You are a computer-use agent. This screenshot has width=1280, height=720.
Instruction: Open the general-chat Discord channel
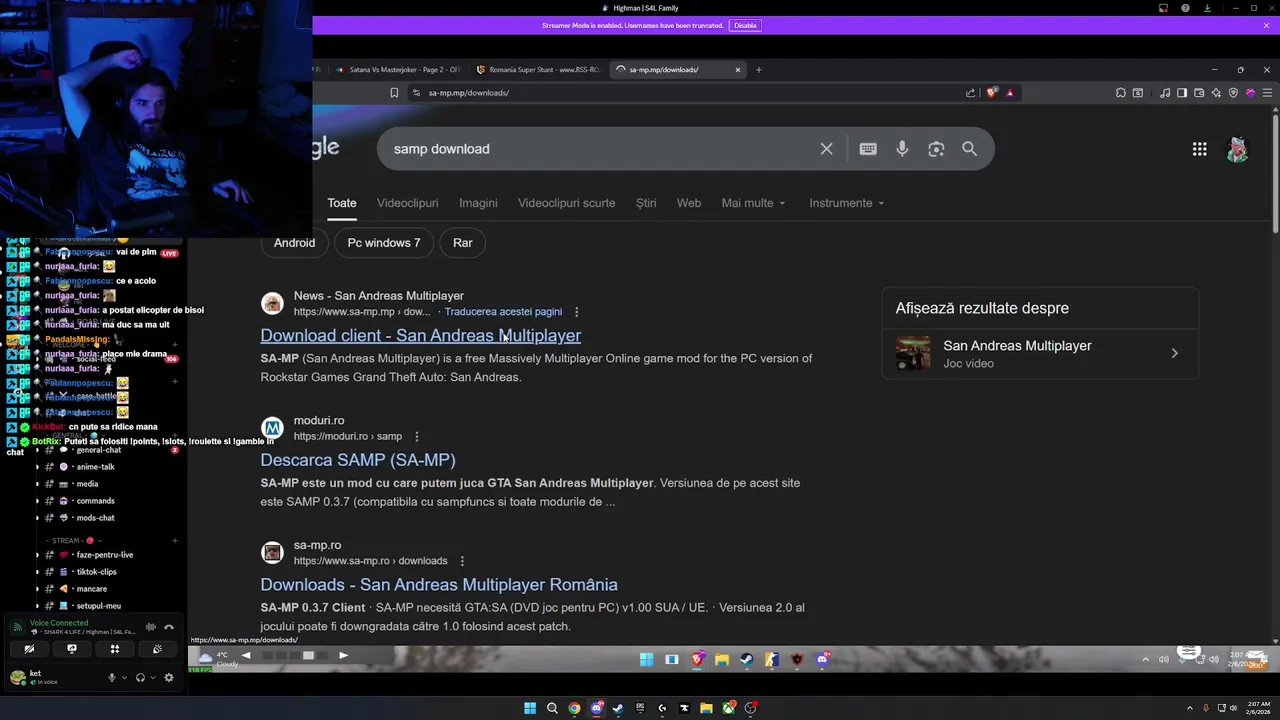98,450
